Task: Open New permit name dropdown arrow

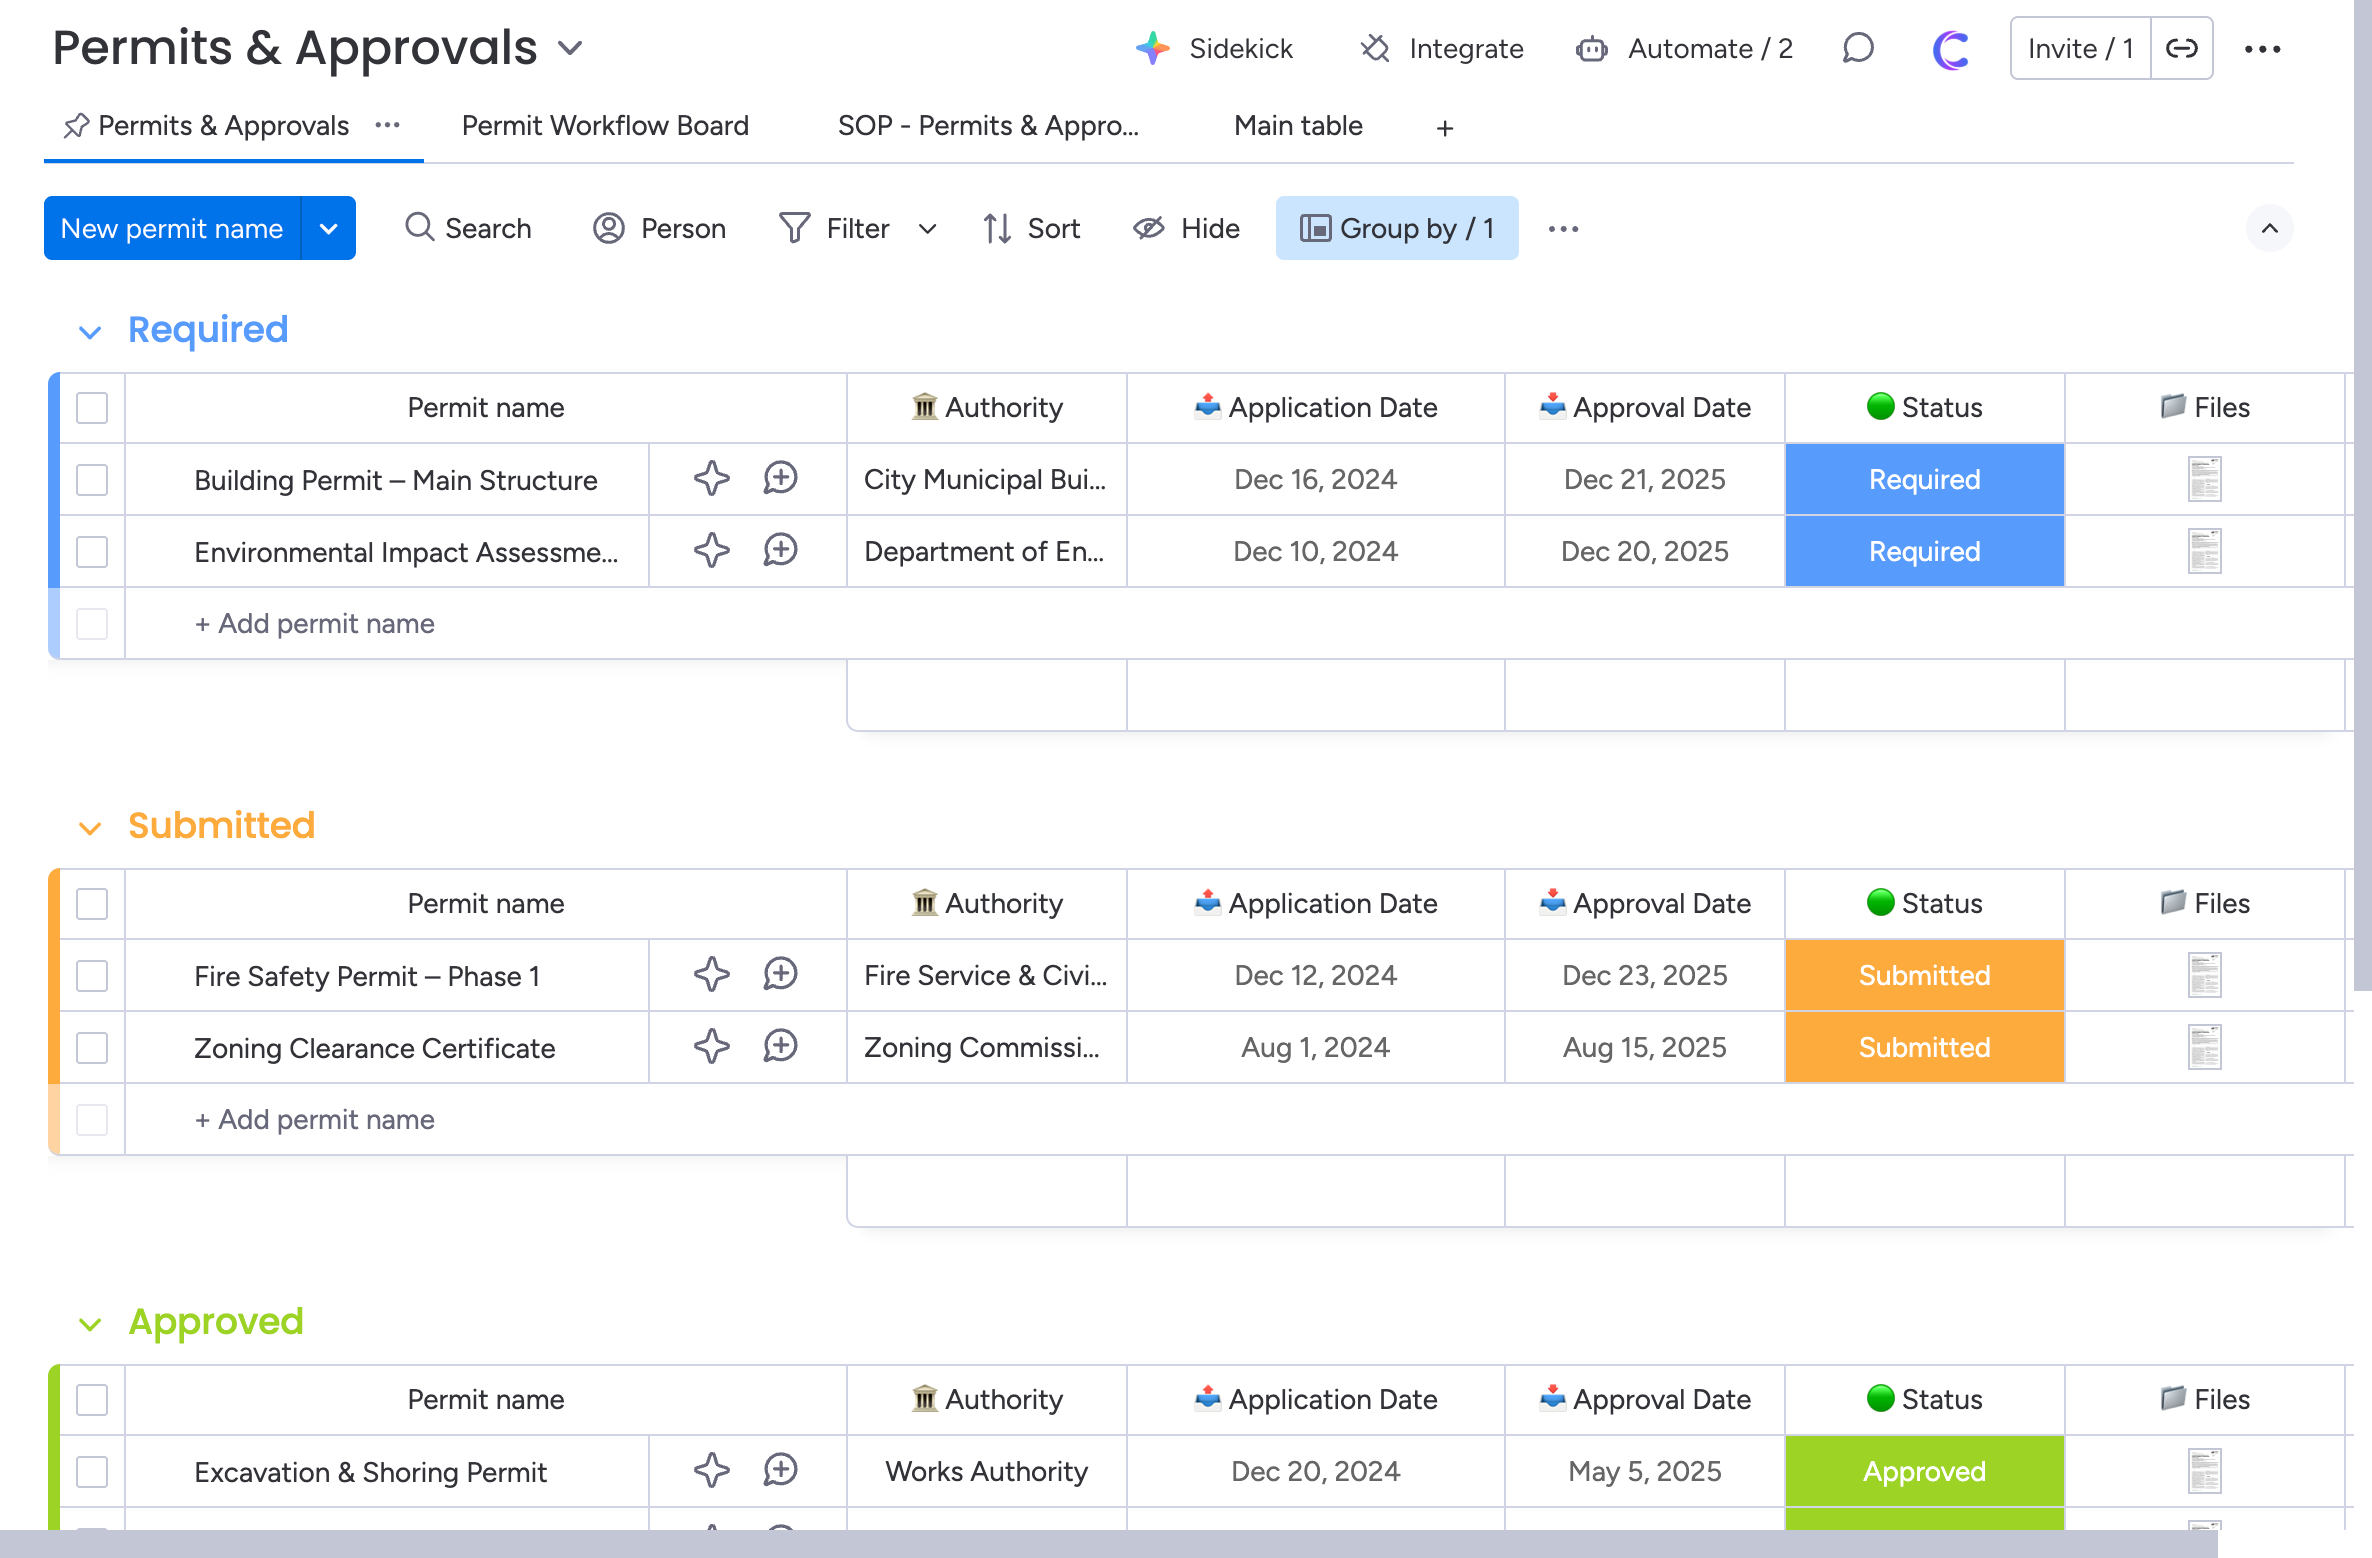Action: (x=328, y=228)
